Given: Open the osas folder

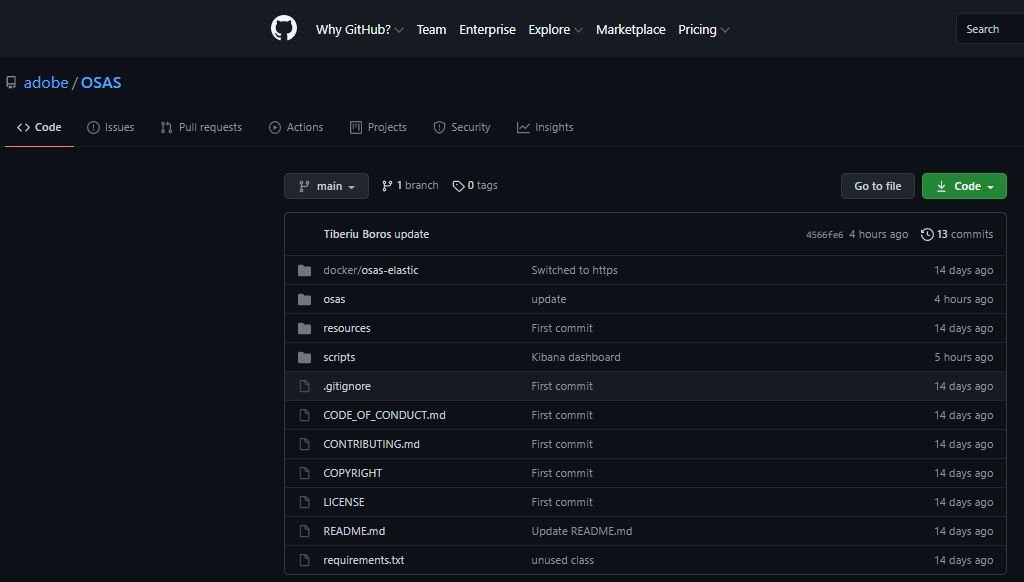Looking at the screenshot, I should coord(334,299).
